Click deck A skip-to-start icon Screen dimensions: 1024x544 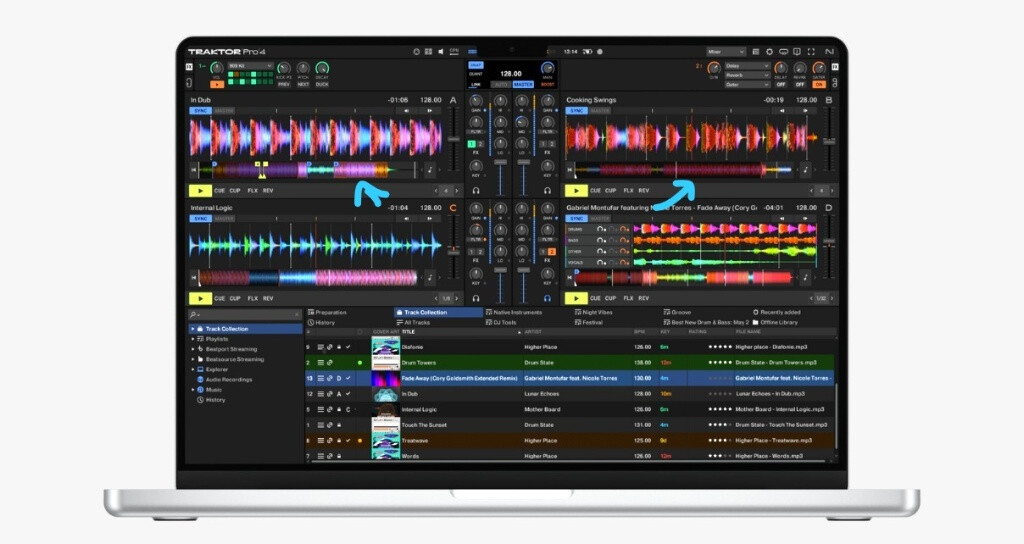click(193, 170)
